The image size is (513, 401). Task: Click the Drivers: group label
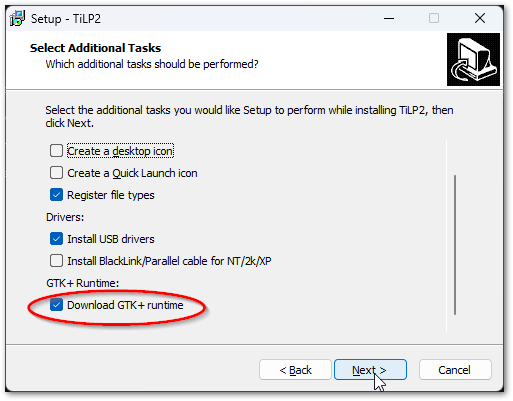pyautogui.click(x=65, y=217)
